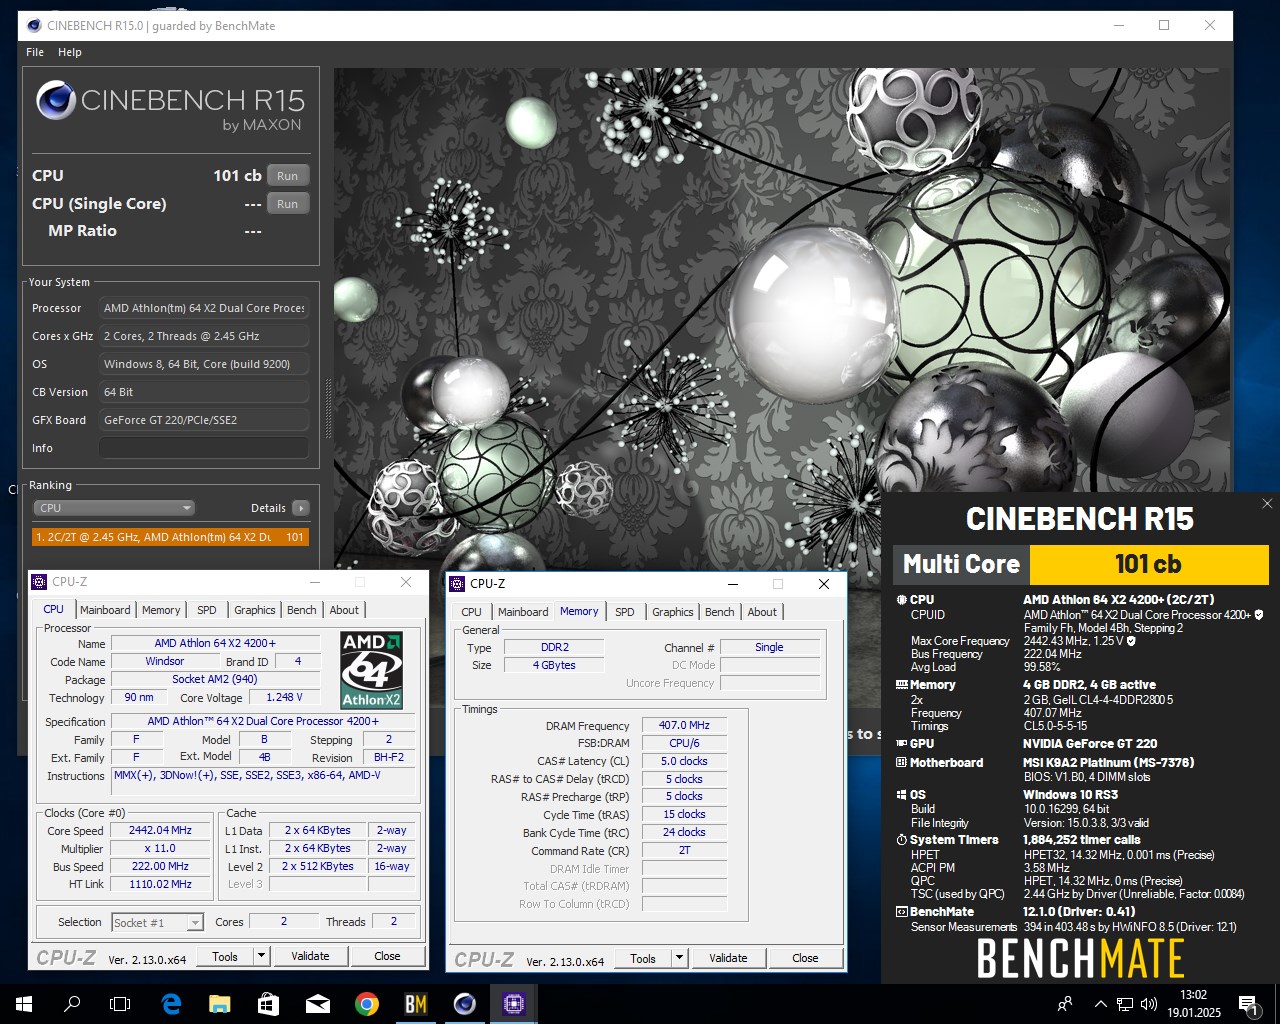Click Cores x GHz value field
Image resolution: width=1280 pixels, height=1024 pixels.
coord(204,336)
